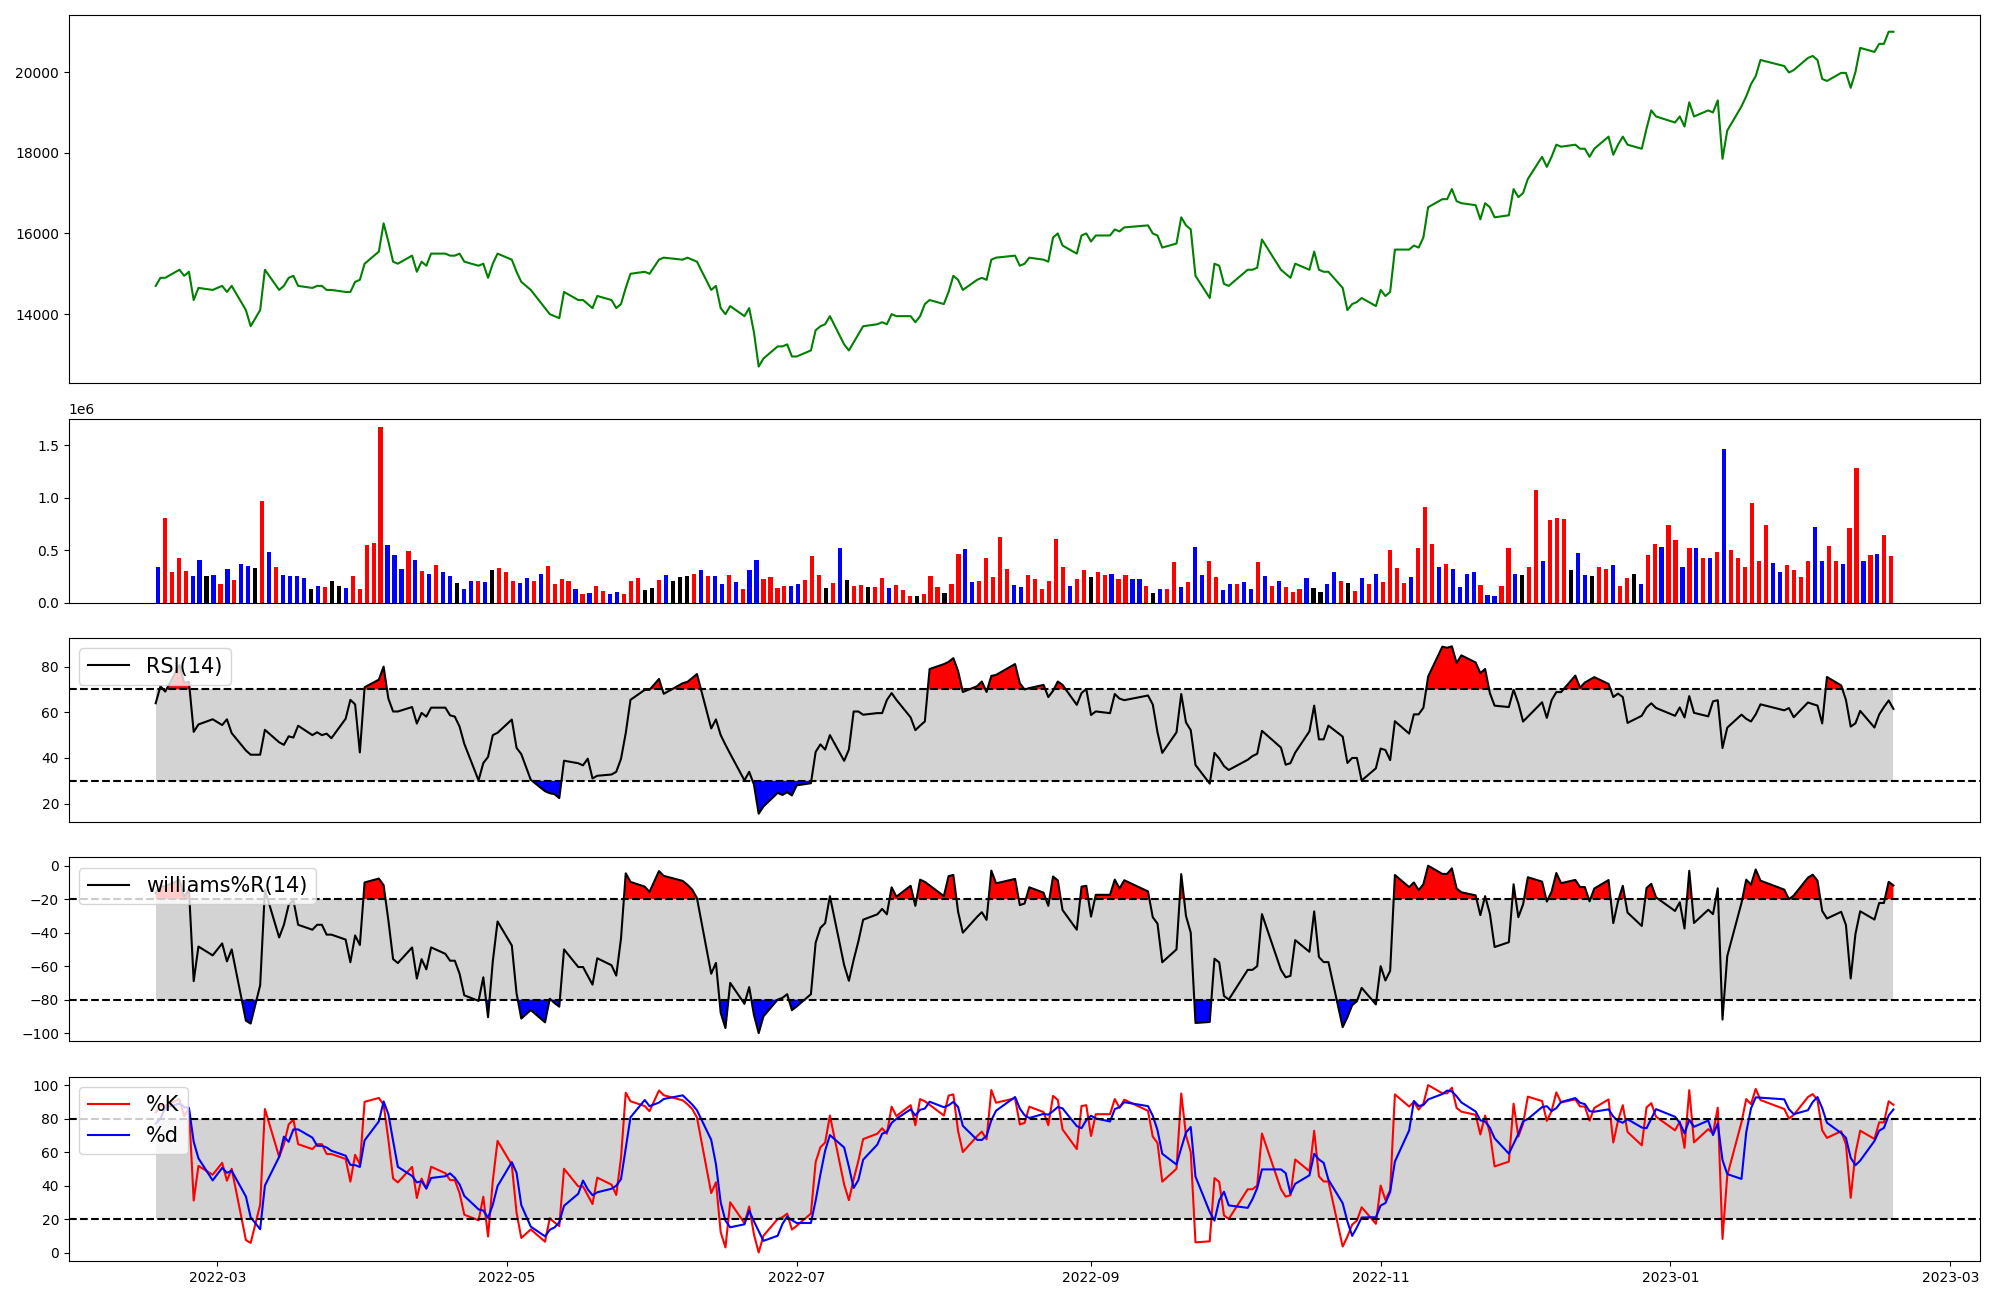The height and width of the screenshot is (1300, 2000).
Task: Click the tallest blue volume bar
Action: pyautogui.click(x=1723, y=525)
